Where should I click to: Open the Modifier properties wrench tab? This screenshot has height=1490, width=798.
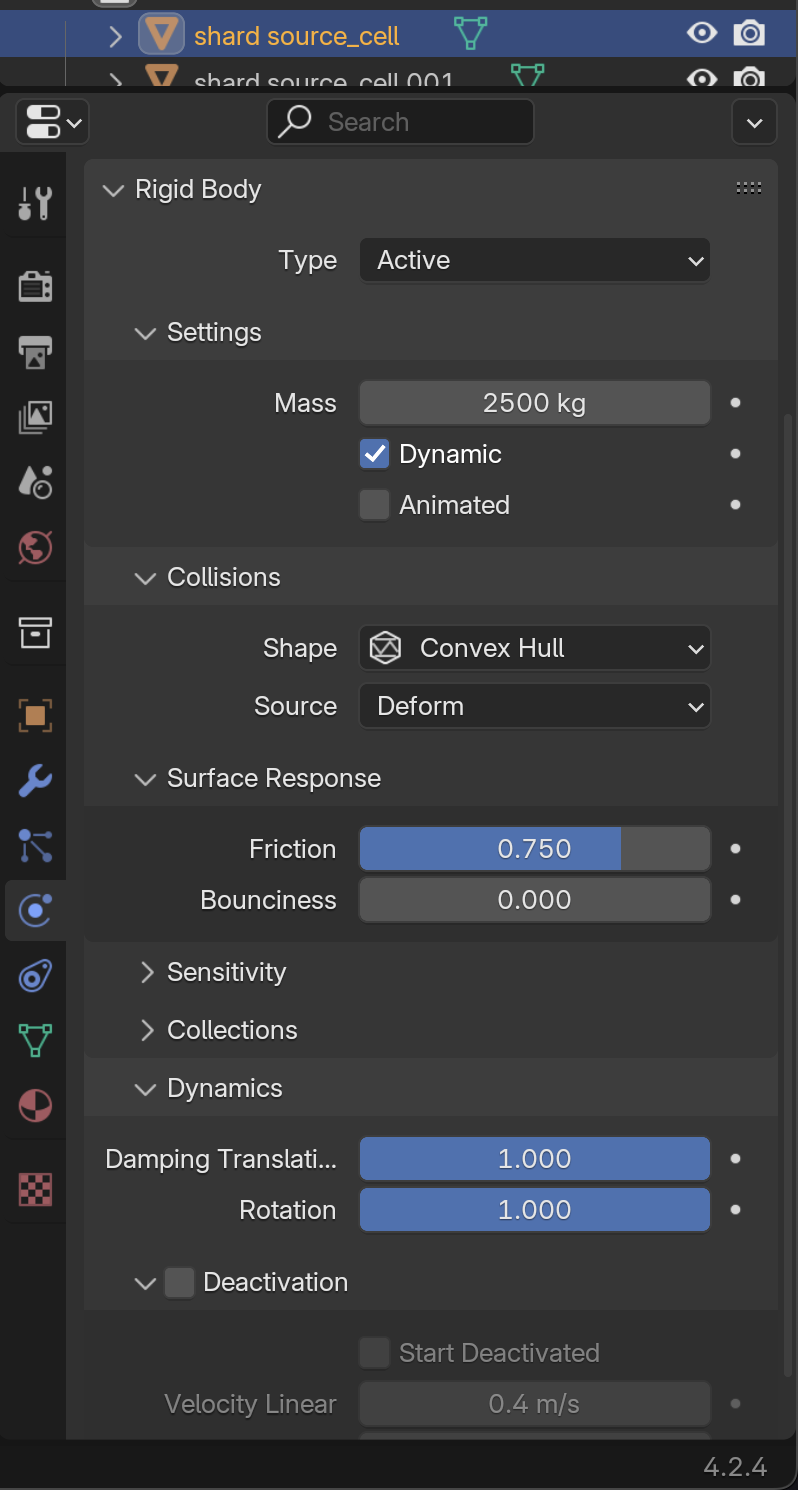(x=35, y=781)
